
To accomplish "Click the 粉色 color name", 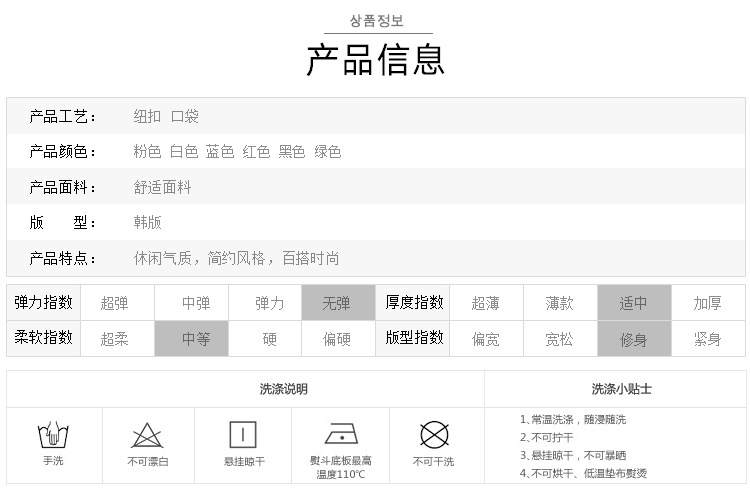I will point(147,152).
